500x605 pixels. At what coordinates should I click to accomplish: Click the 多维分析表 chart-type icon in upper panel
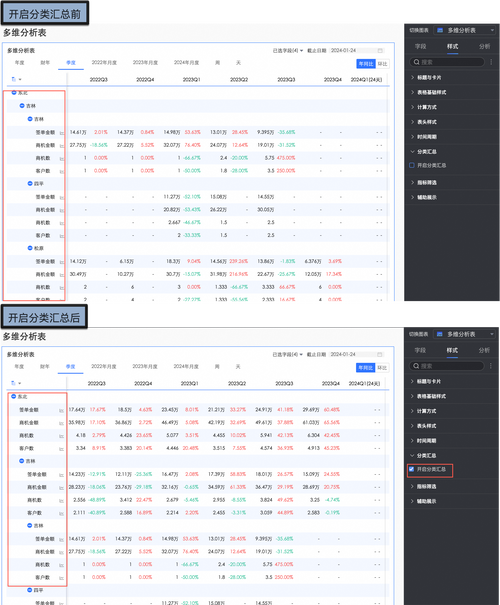440,30
